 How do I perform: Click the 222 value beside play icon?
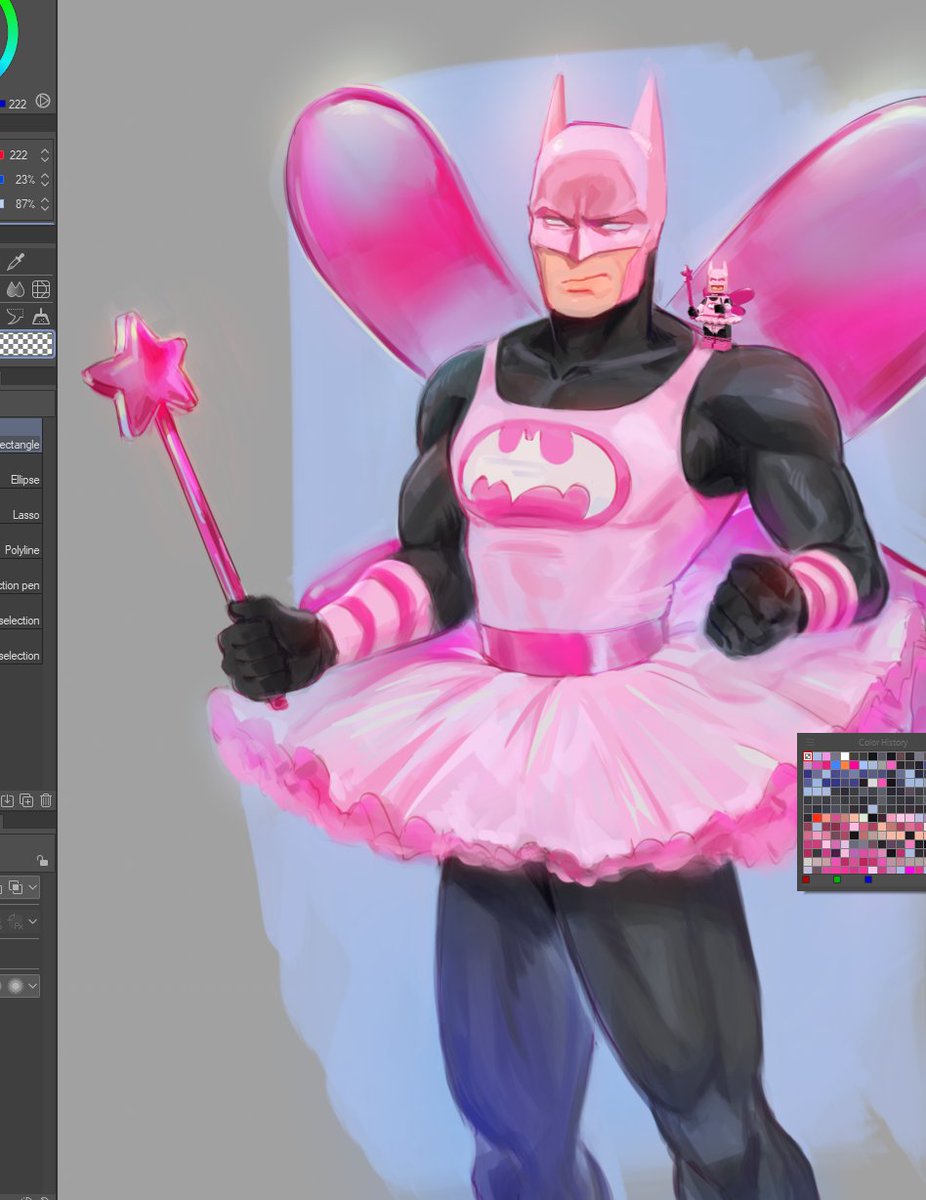pyautogui.click(x=18, y=103)
